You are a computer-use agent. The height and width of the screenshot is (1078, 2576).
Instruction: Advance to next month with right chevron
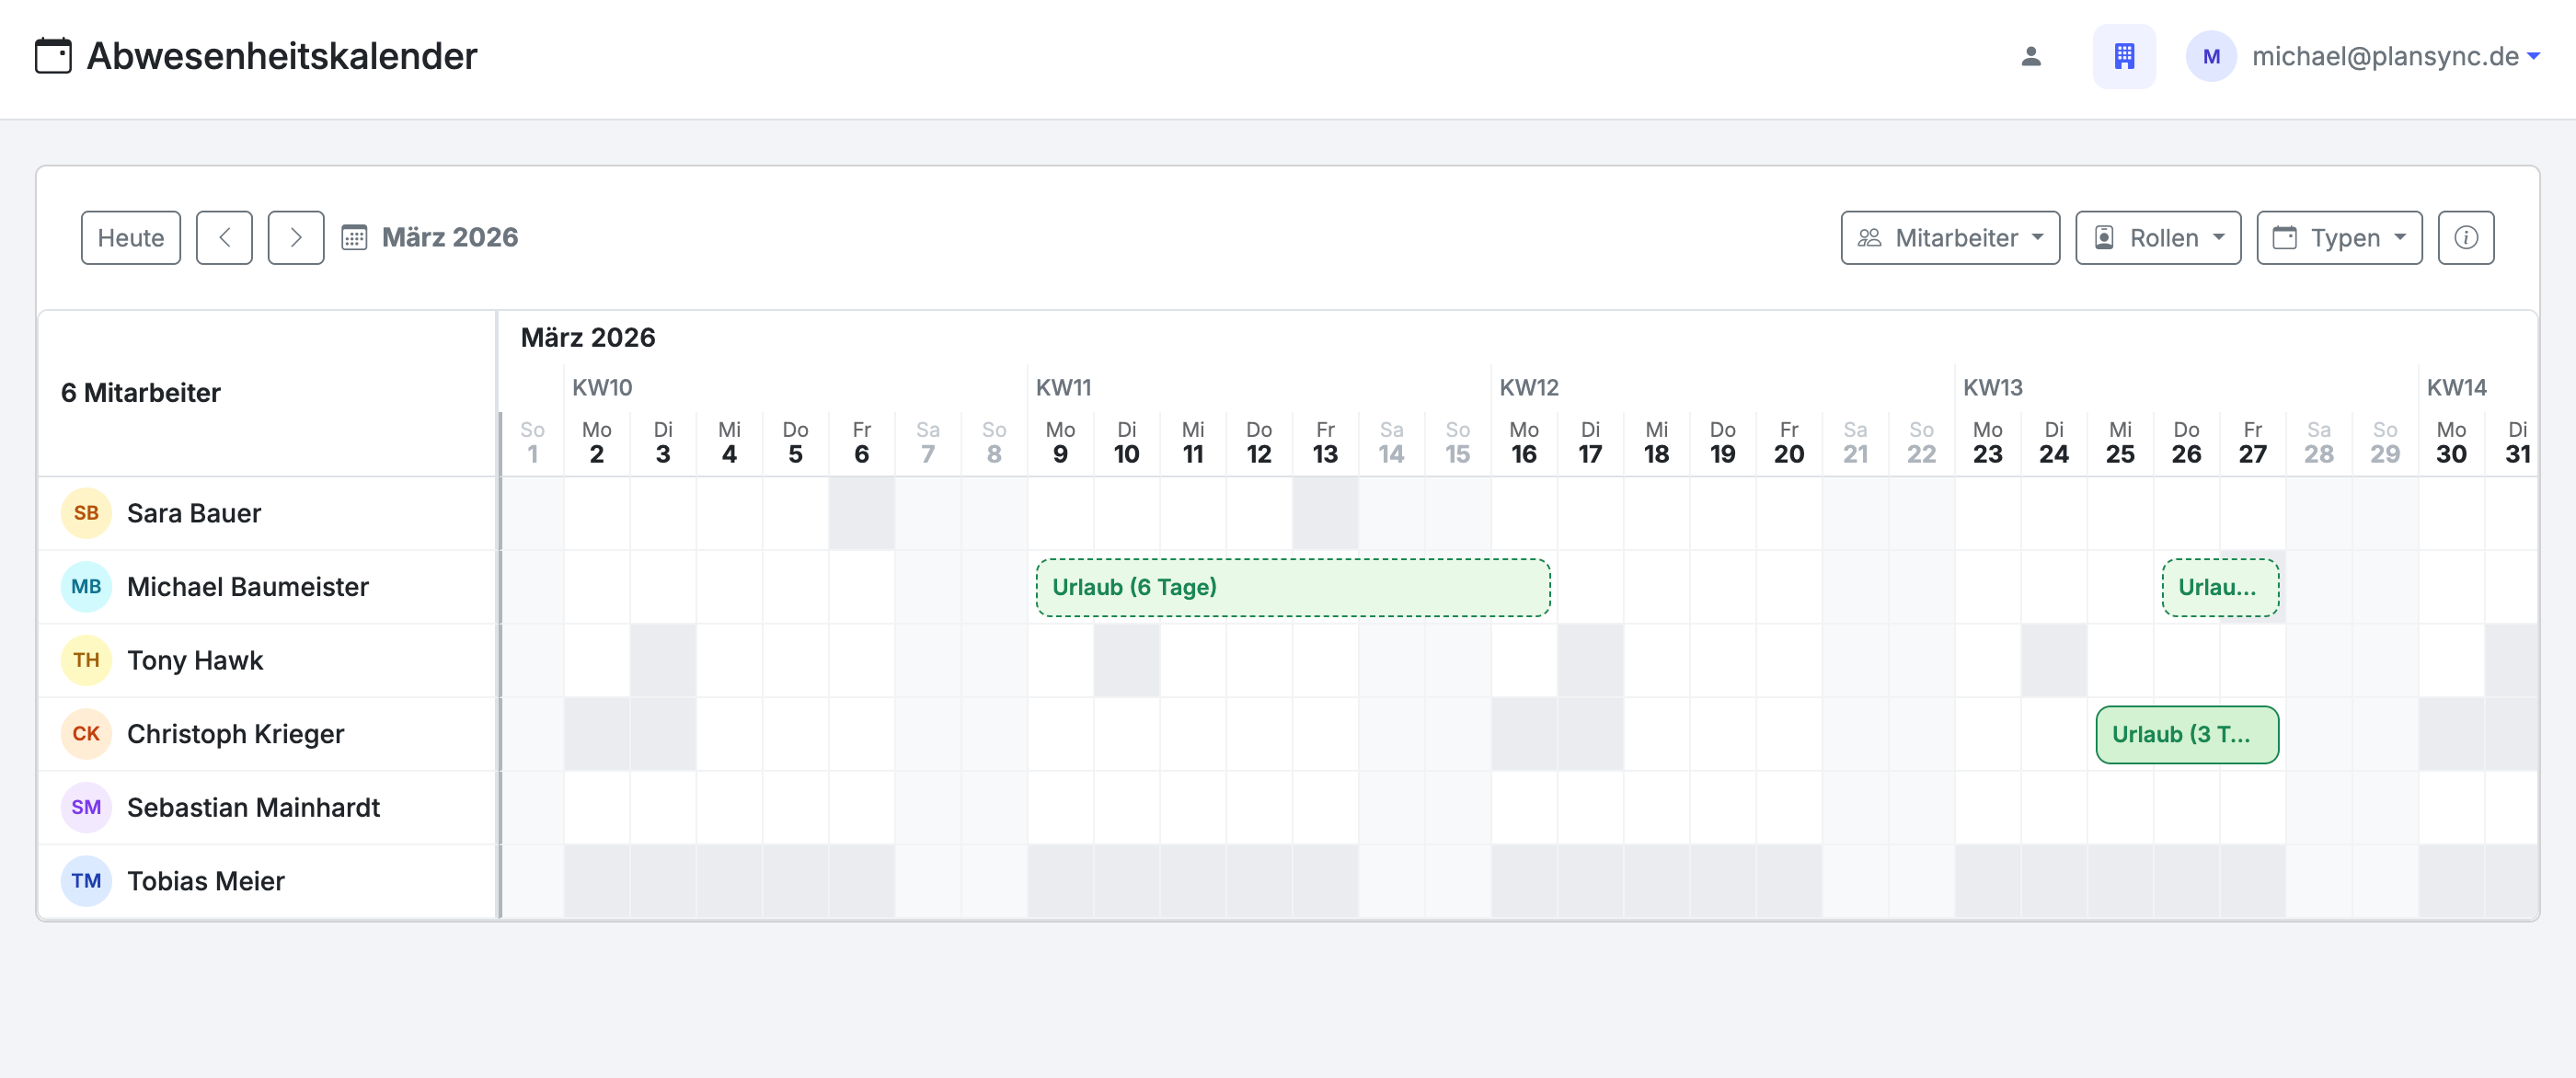pyautogui.click(x=296, y=238)
